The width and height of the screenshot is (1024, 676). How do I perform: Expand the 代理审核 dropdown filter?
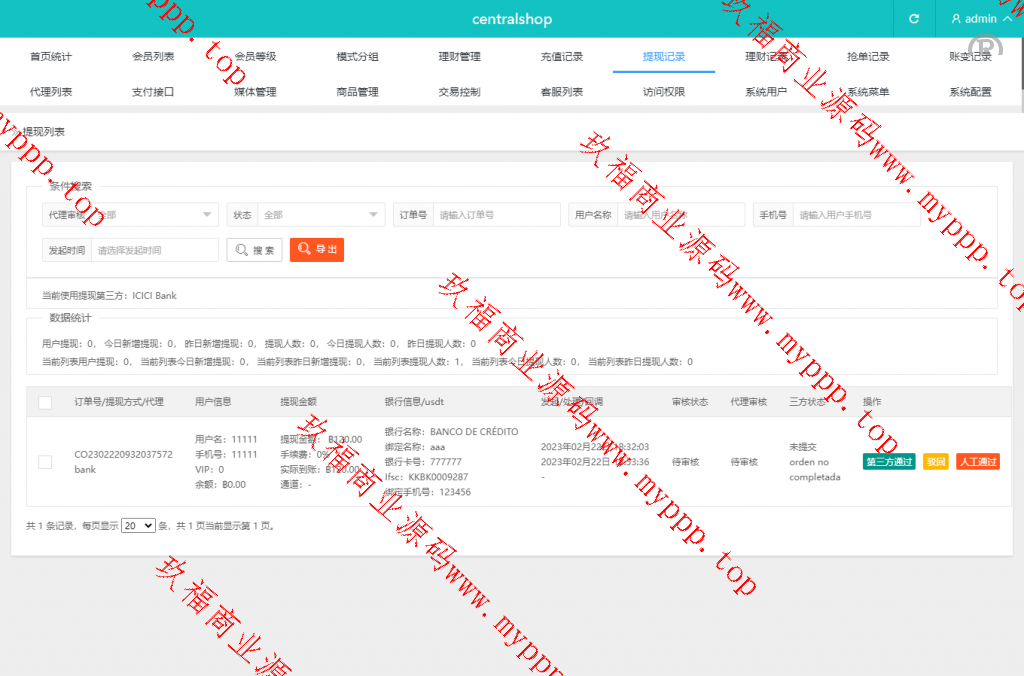tap(154, 215)
